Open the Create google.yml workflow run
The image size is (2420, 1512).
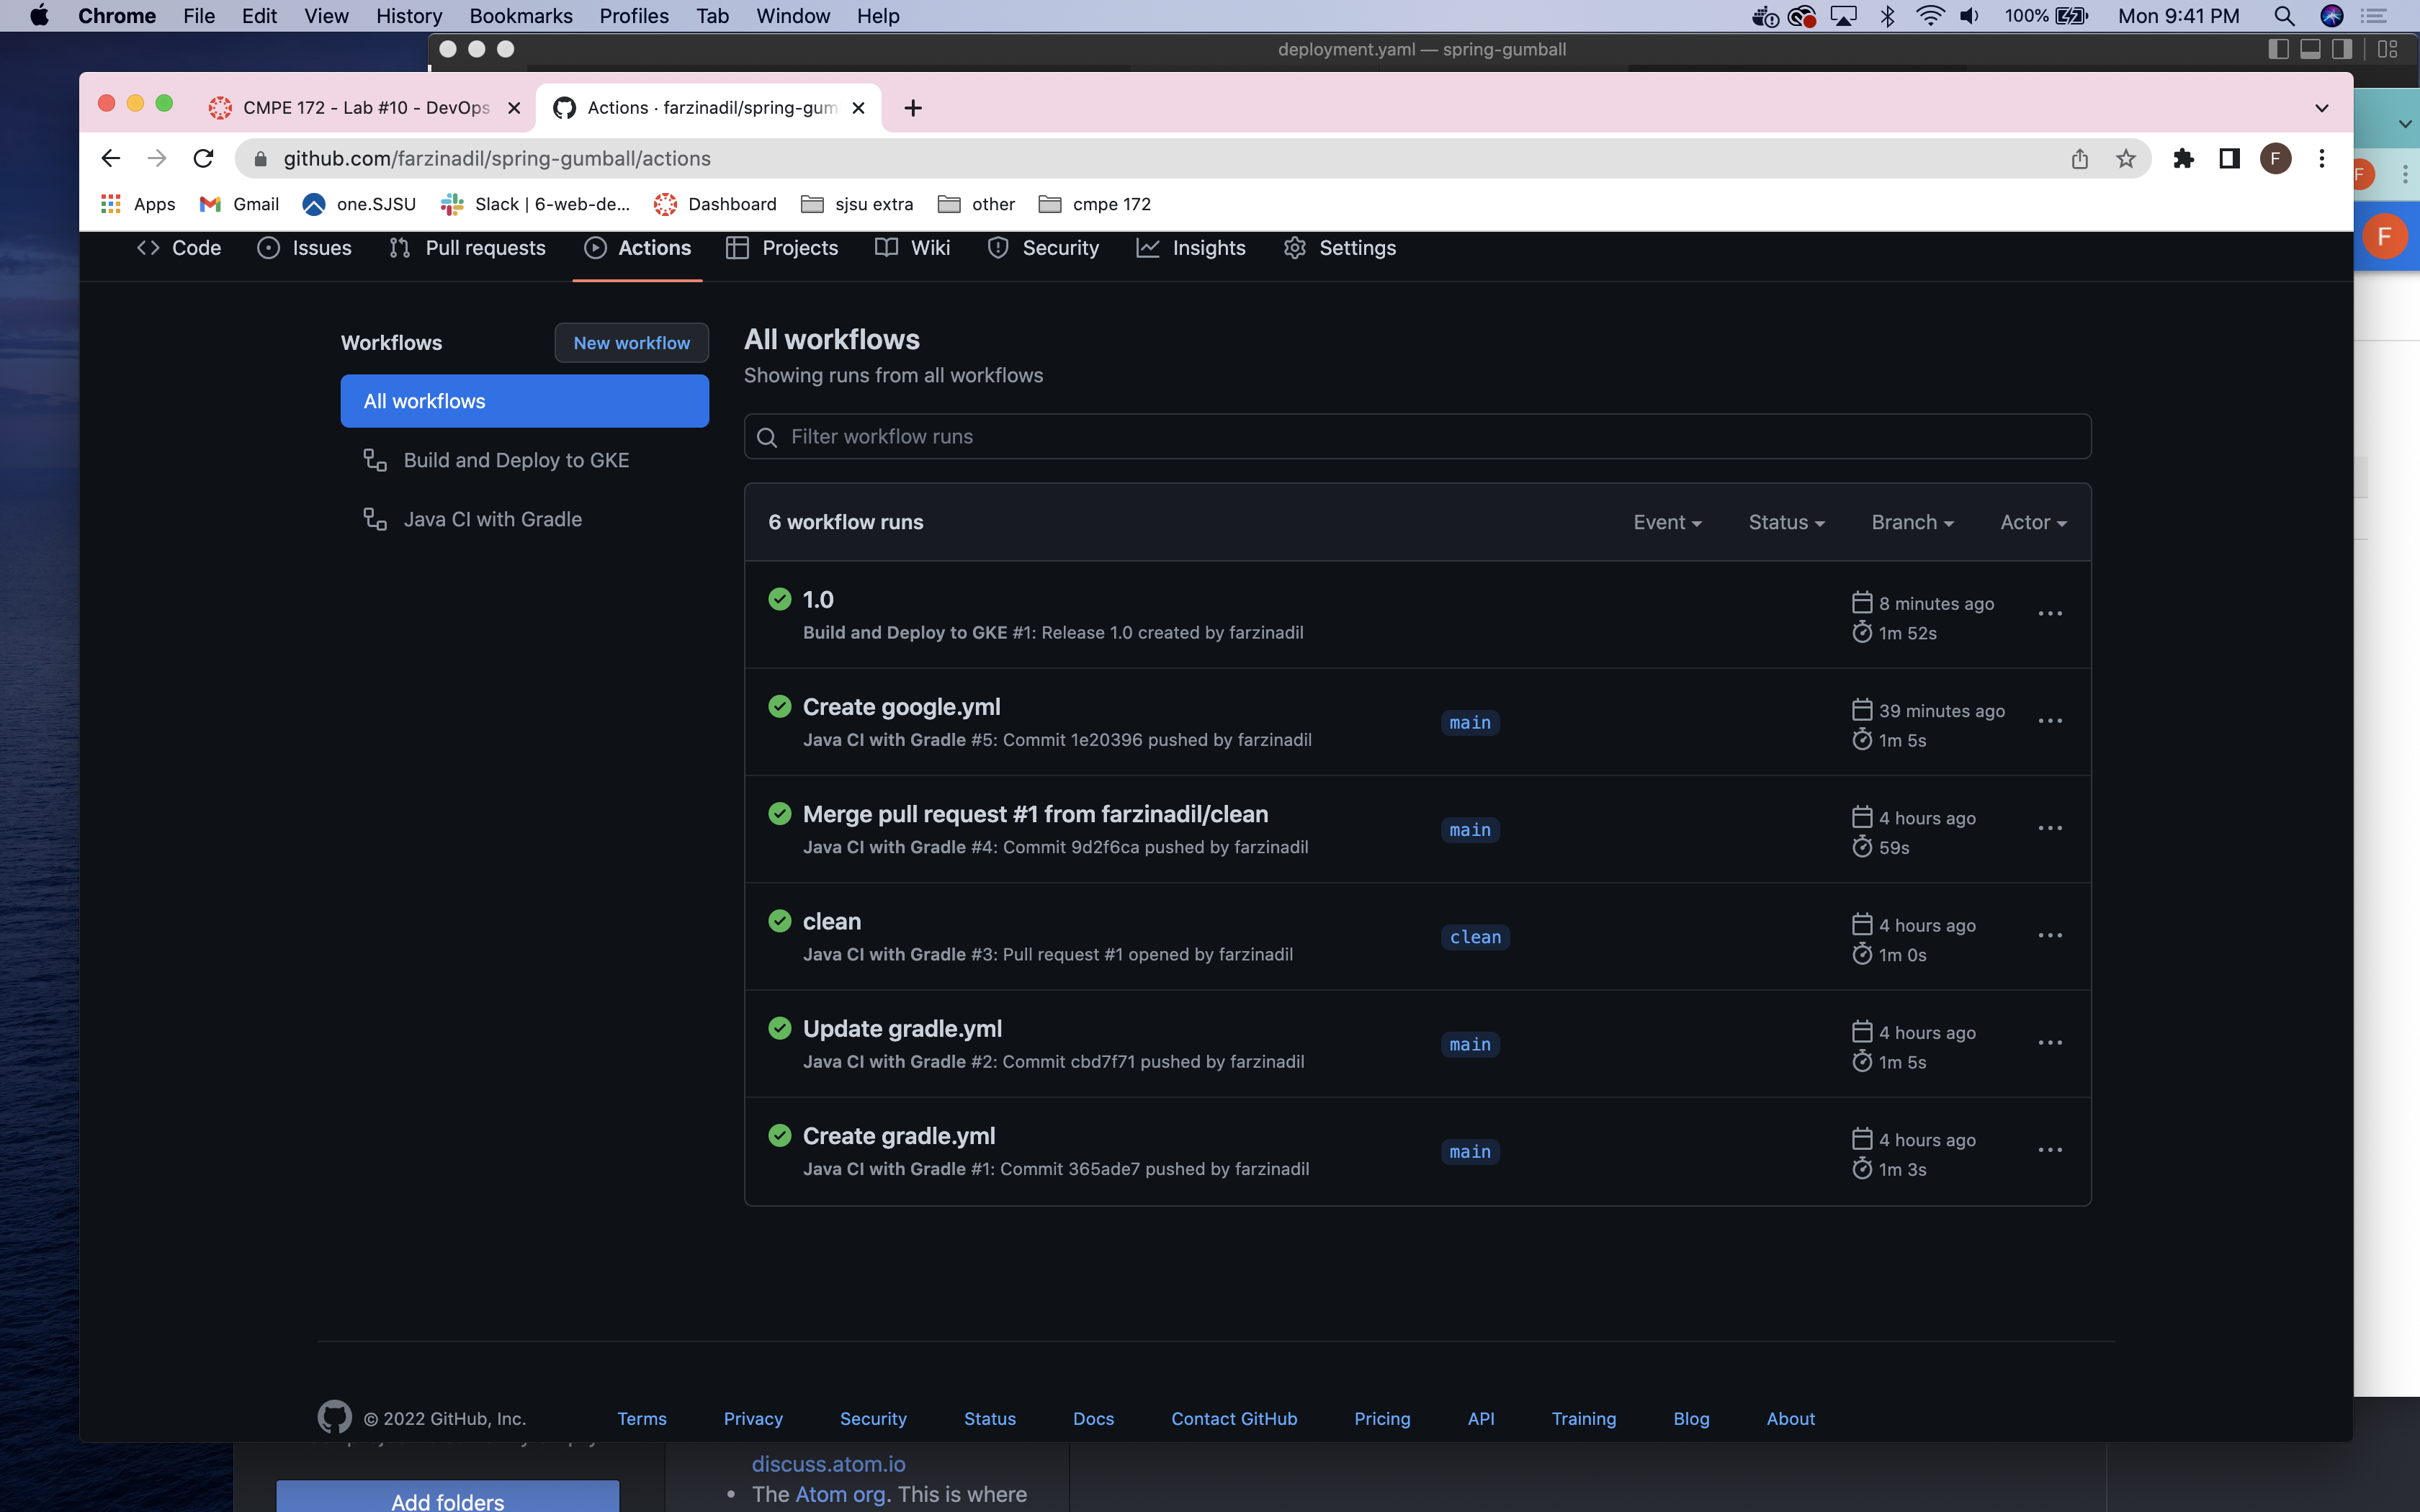901,707
